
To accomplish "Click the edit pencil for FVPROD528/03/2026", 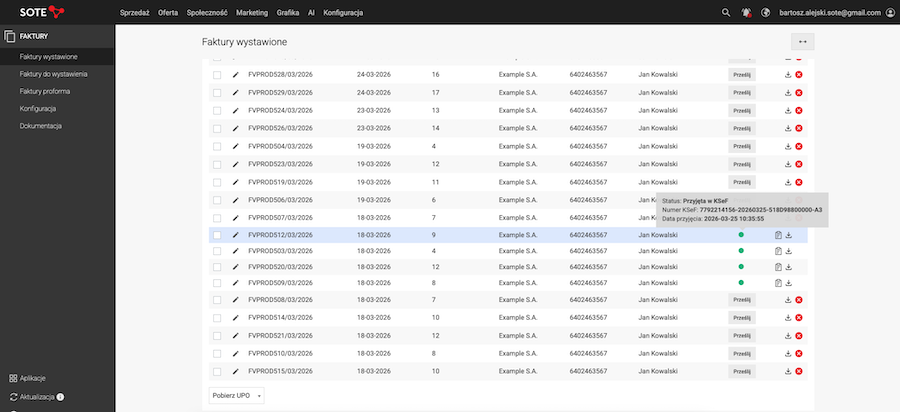I will coord(237,74).
